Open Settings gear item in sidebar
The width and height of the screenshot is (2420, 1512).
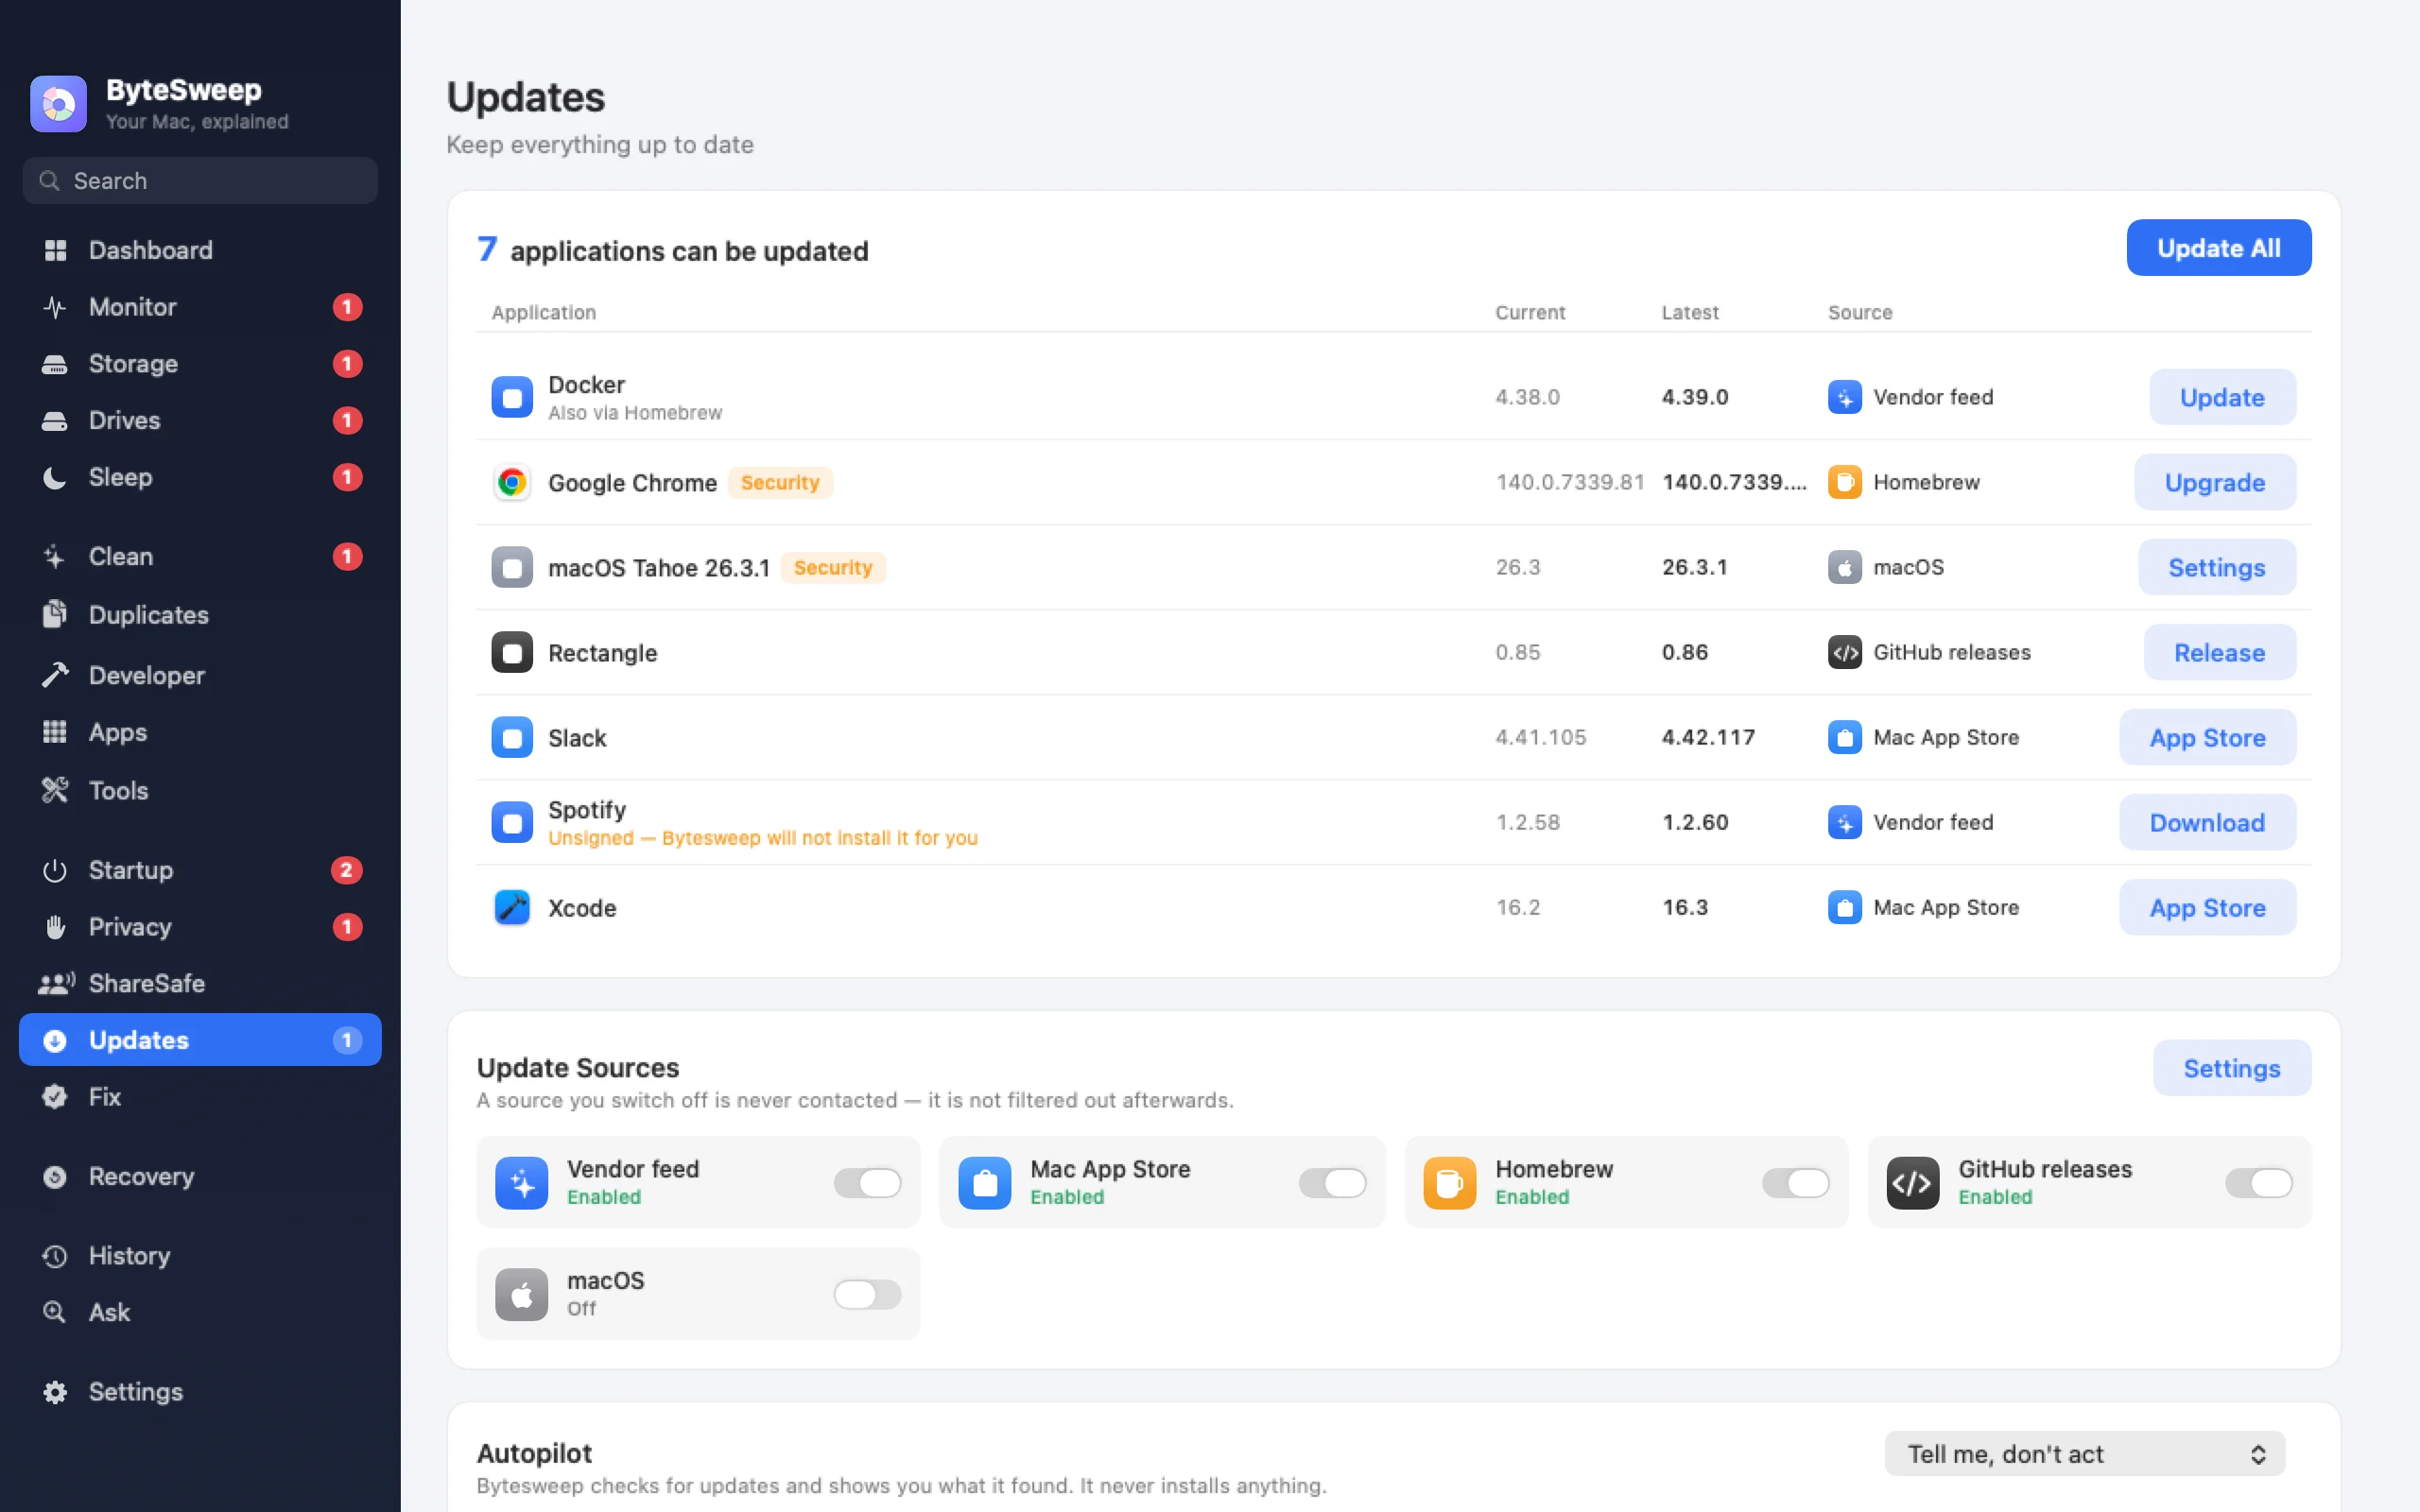[x=200, y=1392]
